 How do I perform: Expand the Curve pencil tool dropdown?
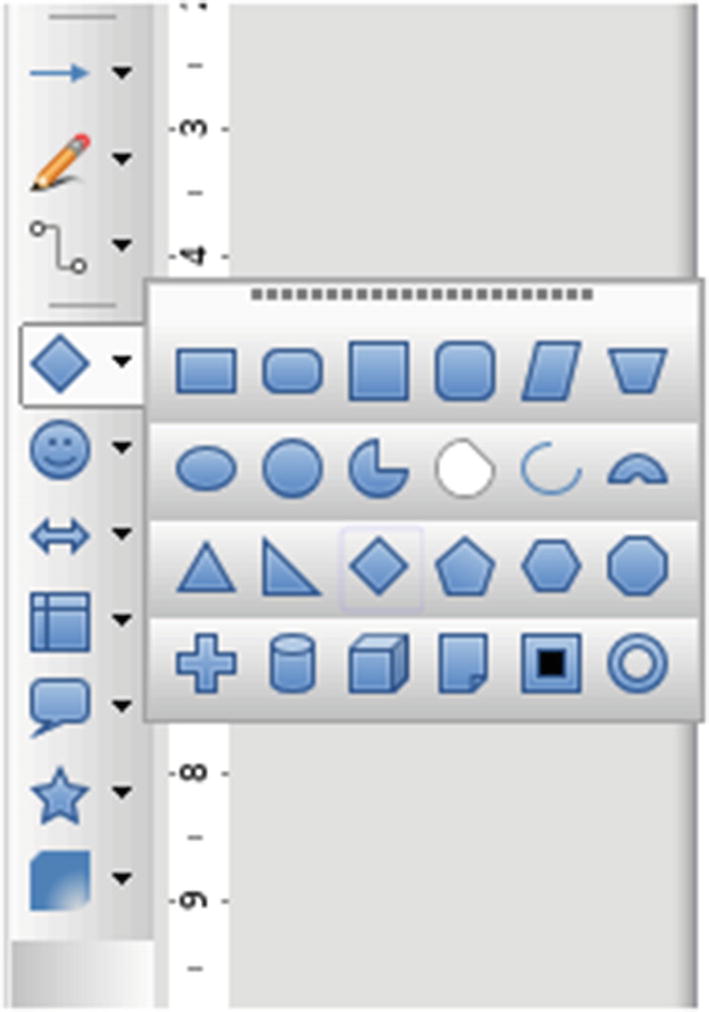(x=122, y=158)
